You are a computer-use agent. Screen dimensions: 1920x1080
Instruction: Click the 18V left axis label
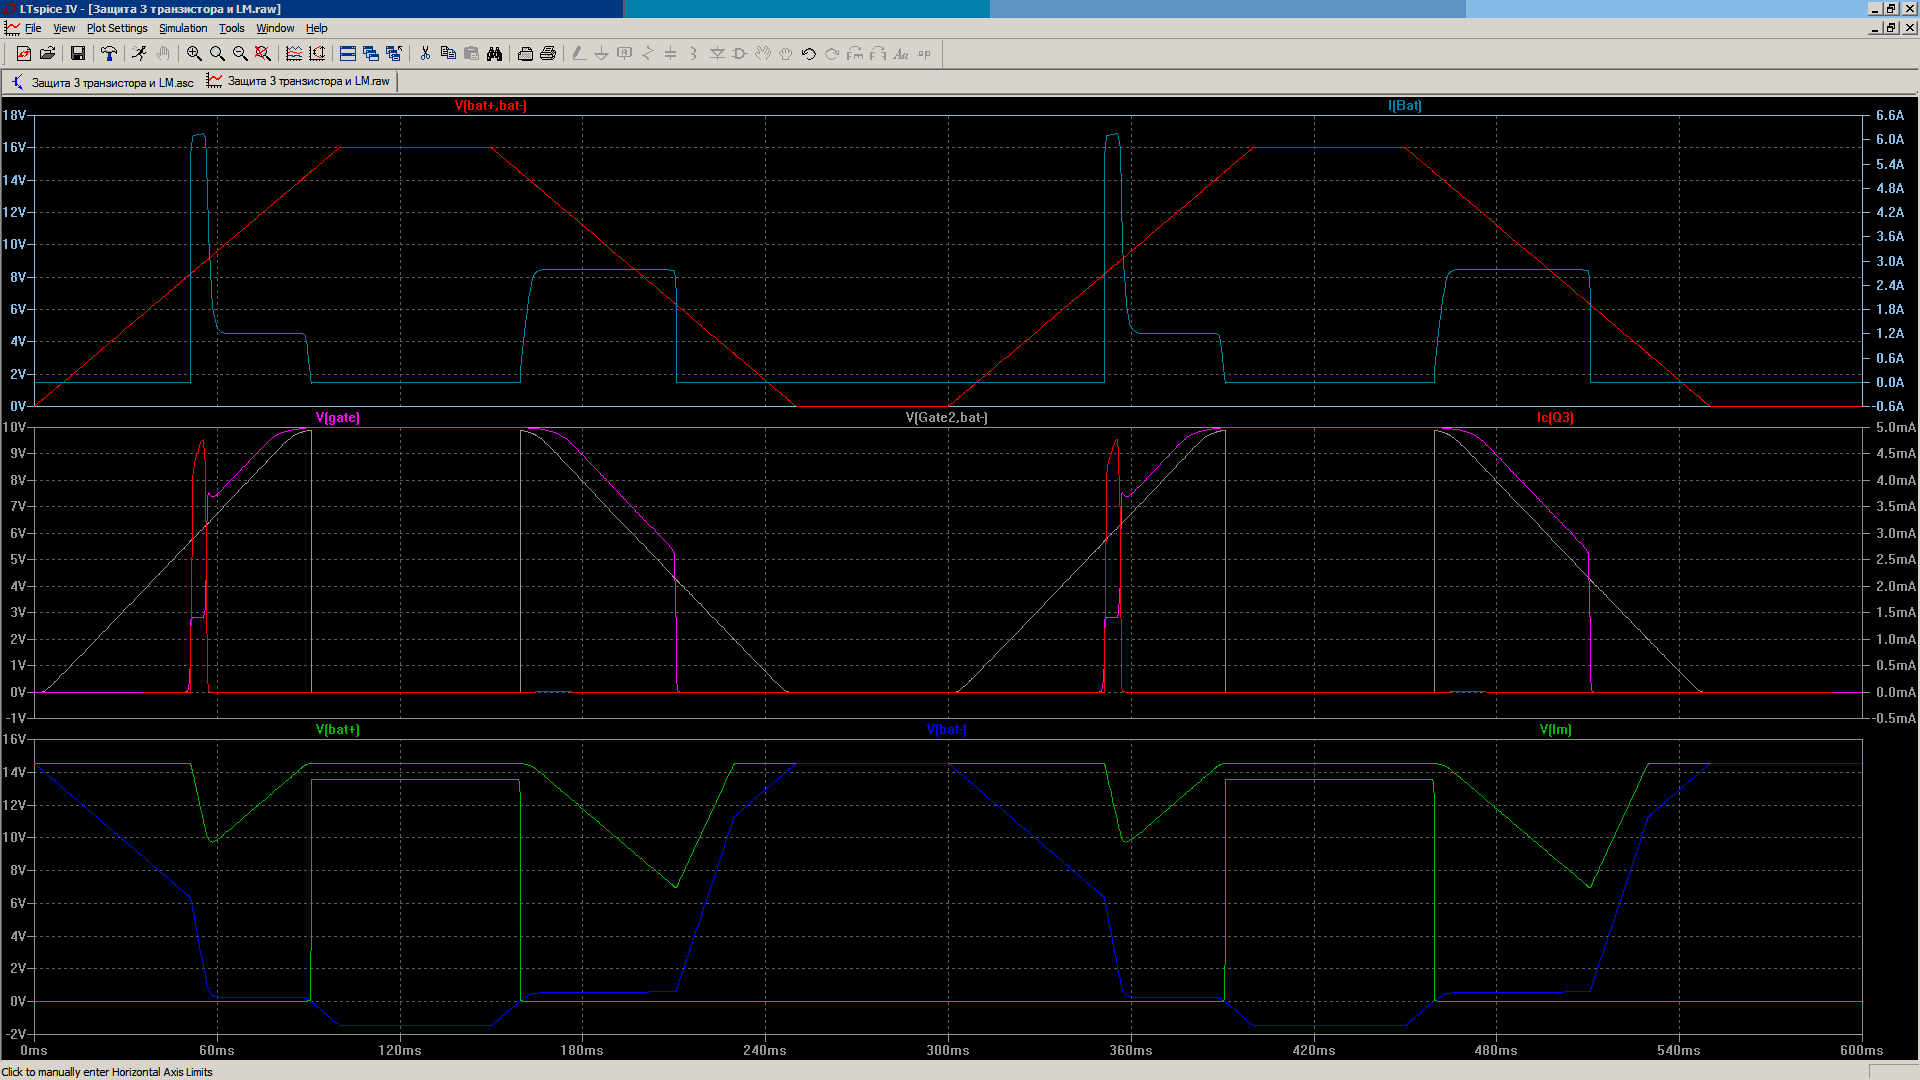click(14, 115)
